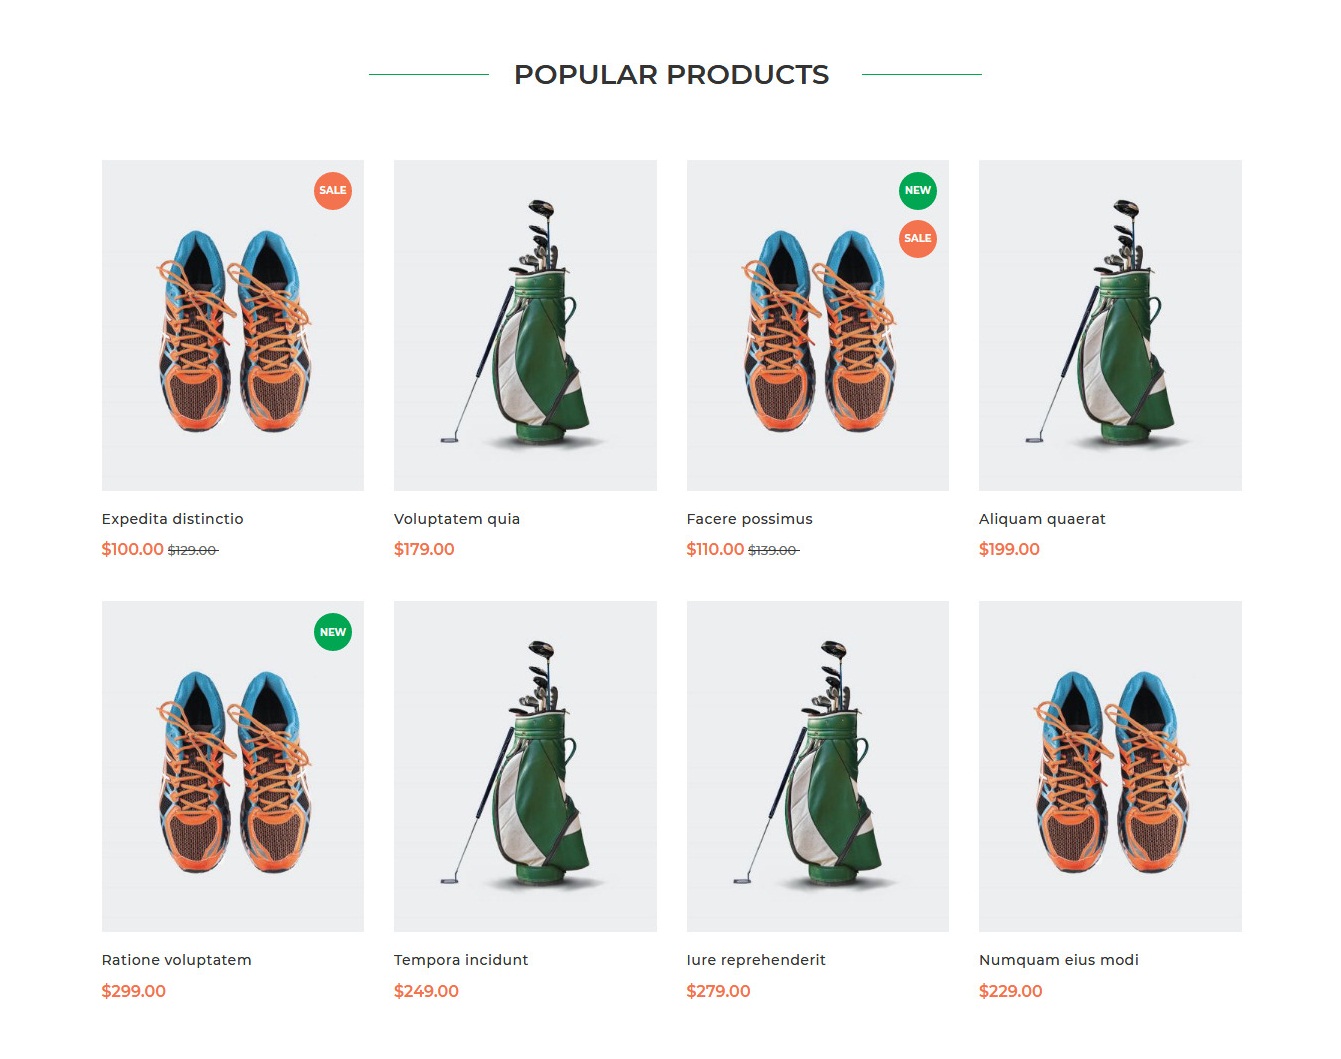Click the $100.00 price on Expedita distinctio
Image resolution: width=1341 pixels, height=1059 pixels.
tap(132, 549)
